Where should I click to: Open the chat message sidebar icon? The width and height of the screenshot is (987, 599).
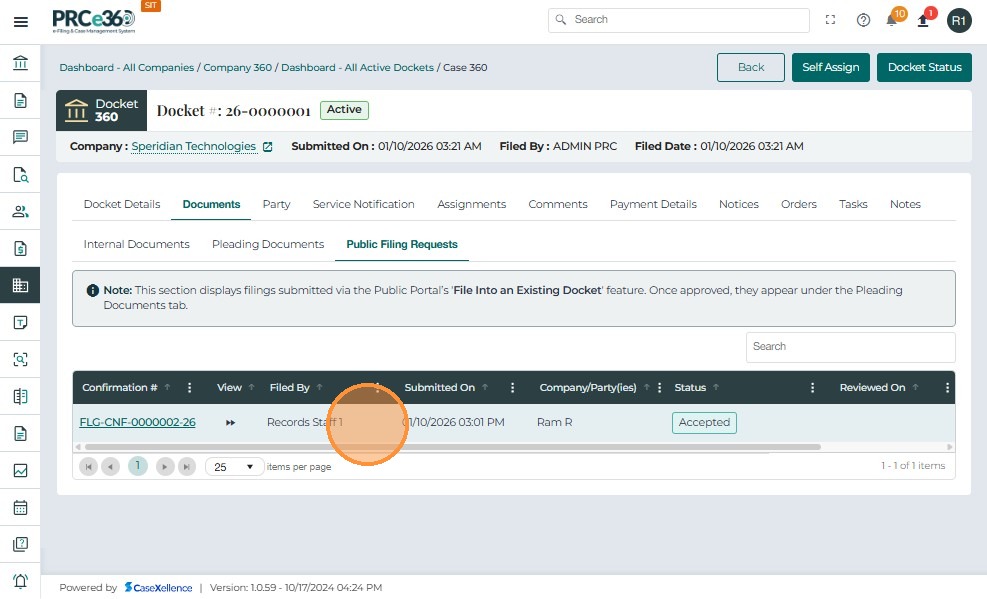(20, 137)
